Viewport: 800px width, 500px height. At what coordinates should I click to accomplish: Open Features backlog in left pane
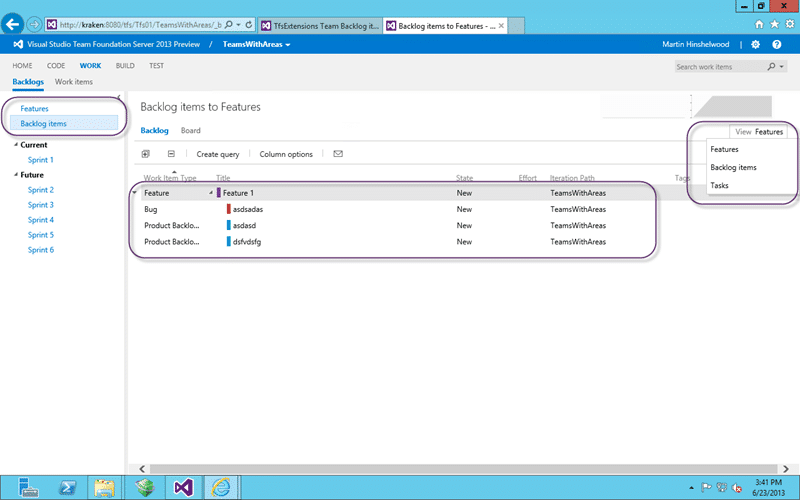[x=35, y=109]
